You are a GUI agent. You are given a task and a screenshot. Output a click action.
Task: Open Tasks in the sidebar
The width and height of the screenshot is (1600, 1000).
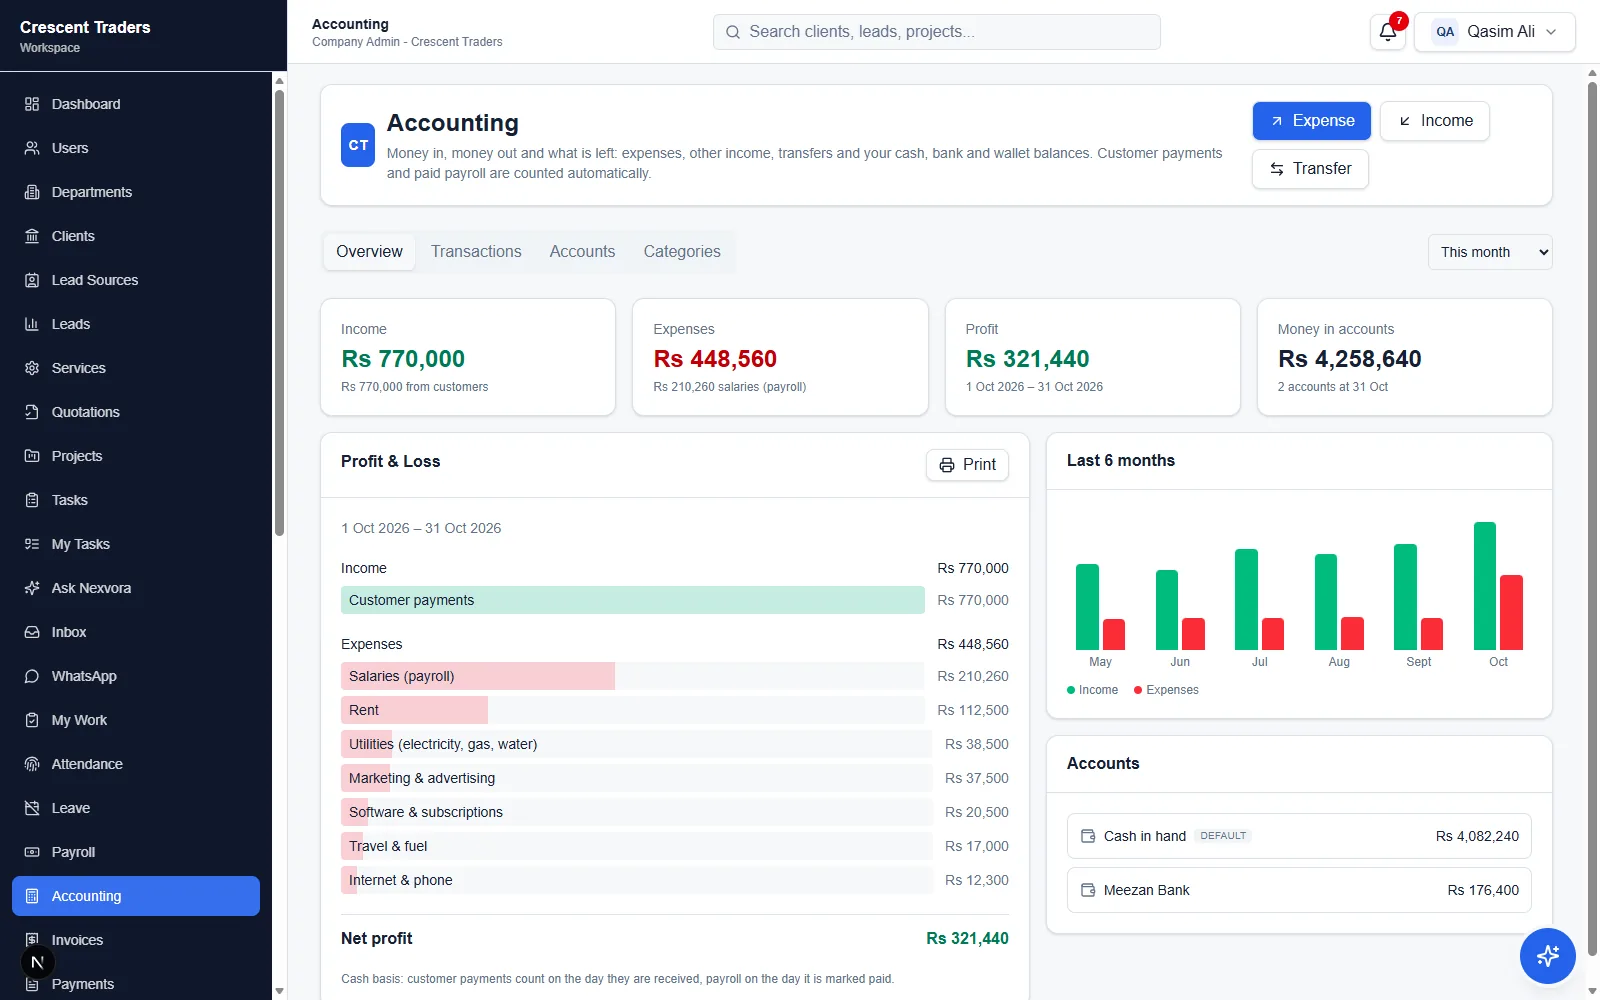136,500
